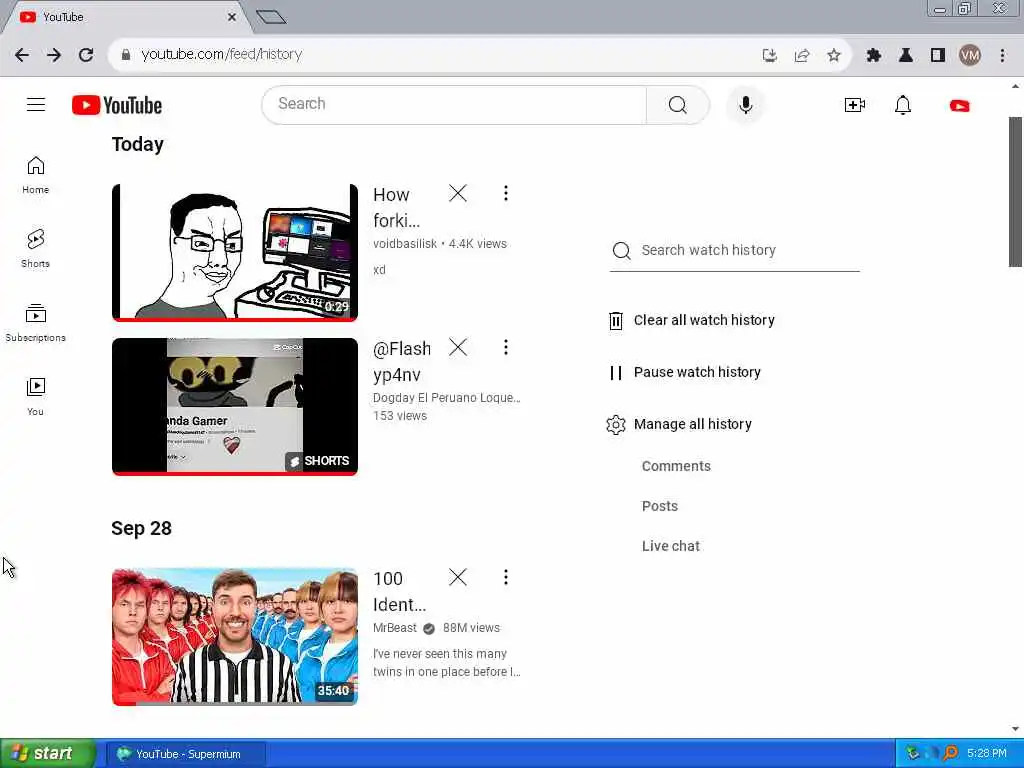Click the flask experiments icon
The height and width of the screenshot is (768, 1024).
906,56
